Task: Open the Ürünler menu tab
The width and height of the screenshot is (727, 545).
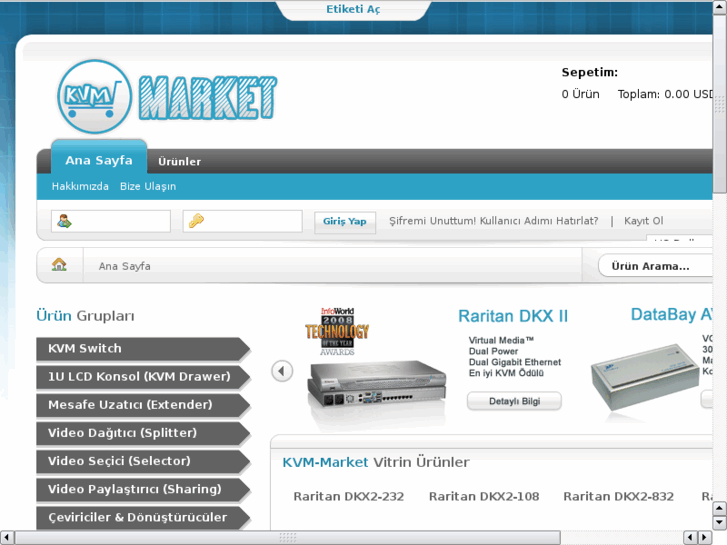Action: click(x=179, y=161)
